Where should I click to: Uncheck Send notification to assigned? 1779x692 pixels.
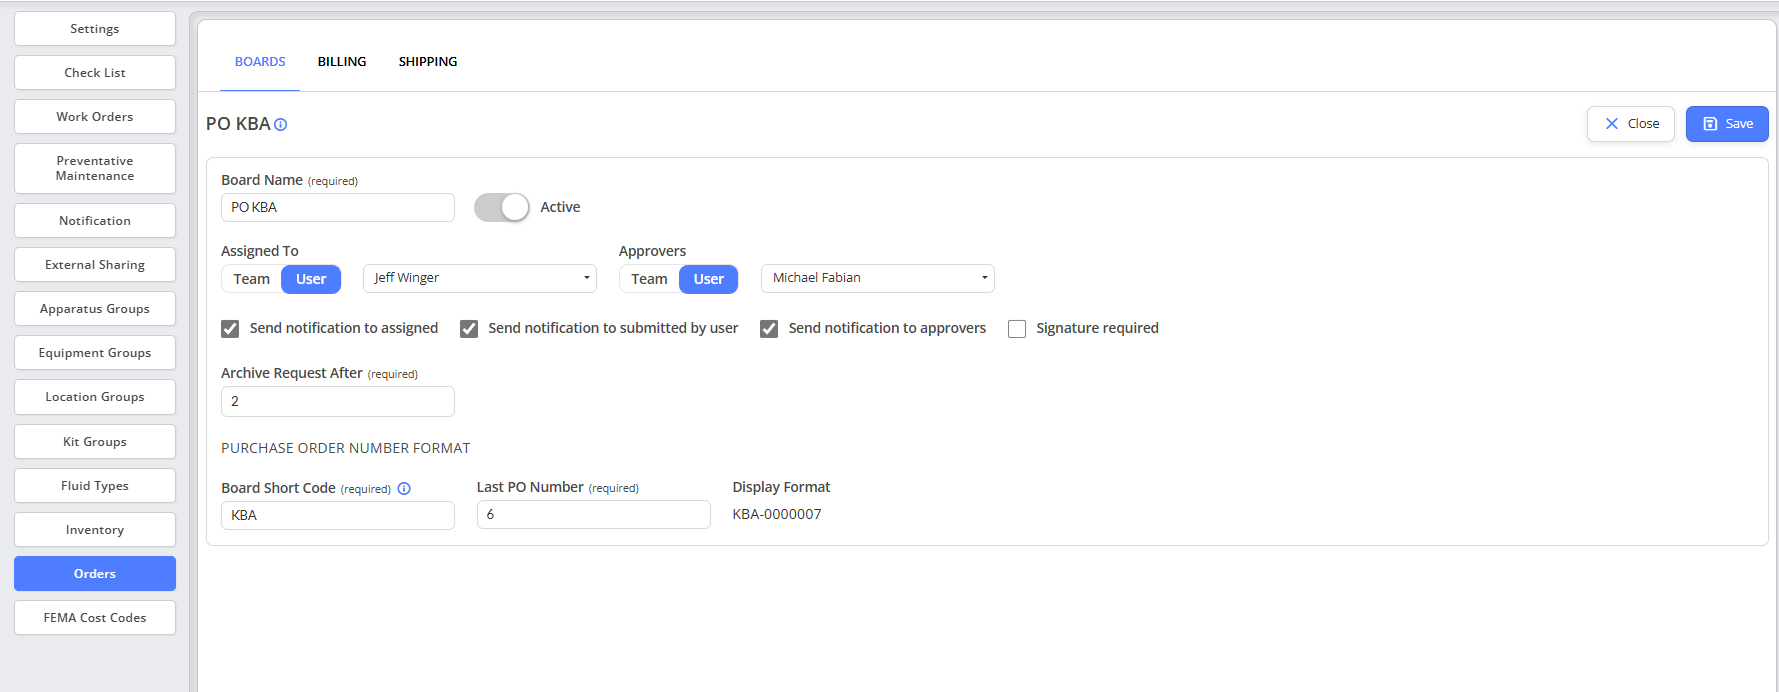tap(231, 329)
